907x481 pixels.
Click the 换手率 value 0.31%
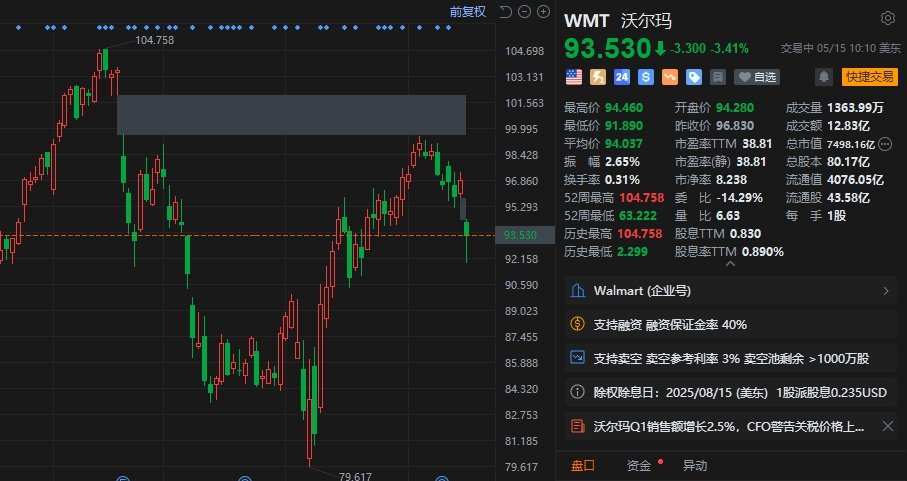tap(622, 180)
